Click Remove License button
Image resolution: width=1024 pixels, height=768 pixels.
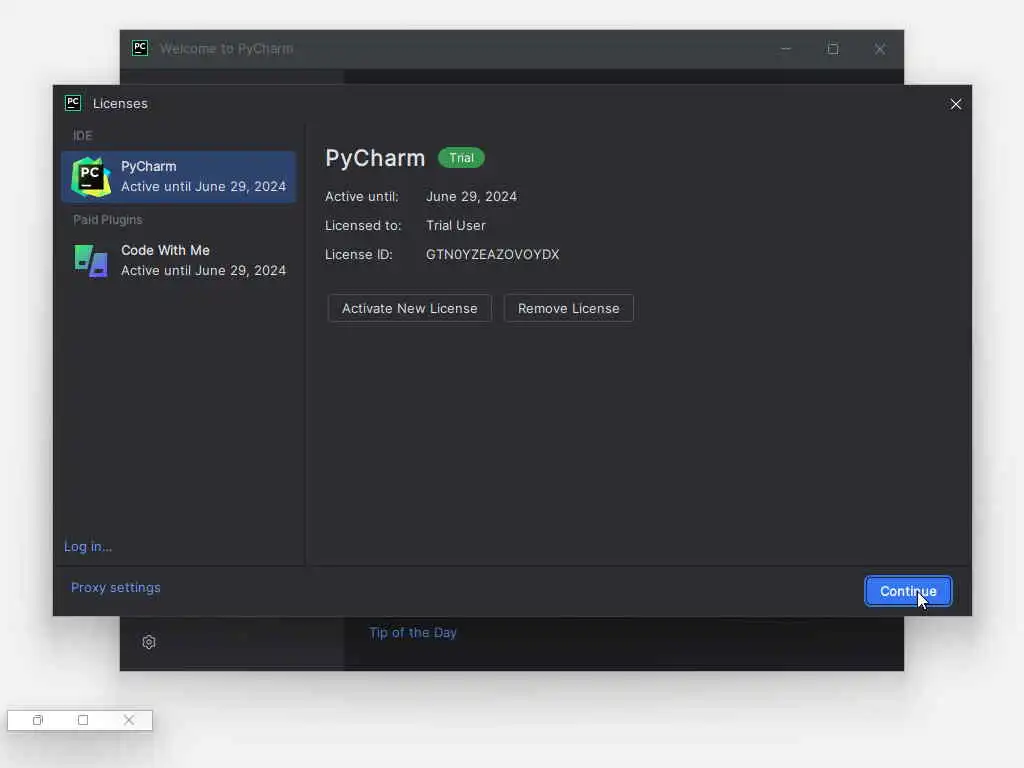[x=568, y=308]
